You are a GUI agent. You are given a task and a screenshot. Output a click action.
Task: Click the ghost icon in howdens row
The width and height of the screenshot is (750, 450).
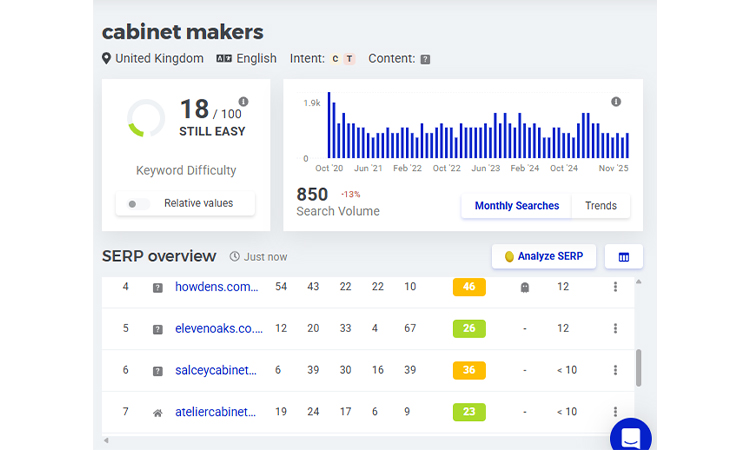525,287
